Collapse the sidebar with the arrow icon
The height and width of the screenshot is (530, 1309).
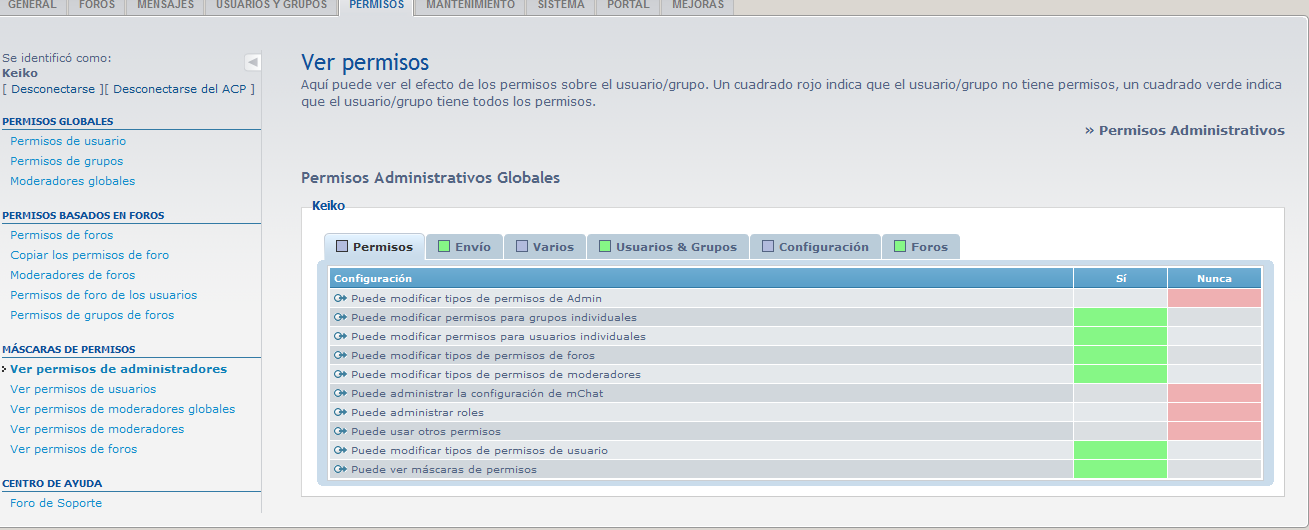click(x=253, y=62)
